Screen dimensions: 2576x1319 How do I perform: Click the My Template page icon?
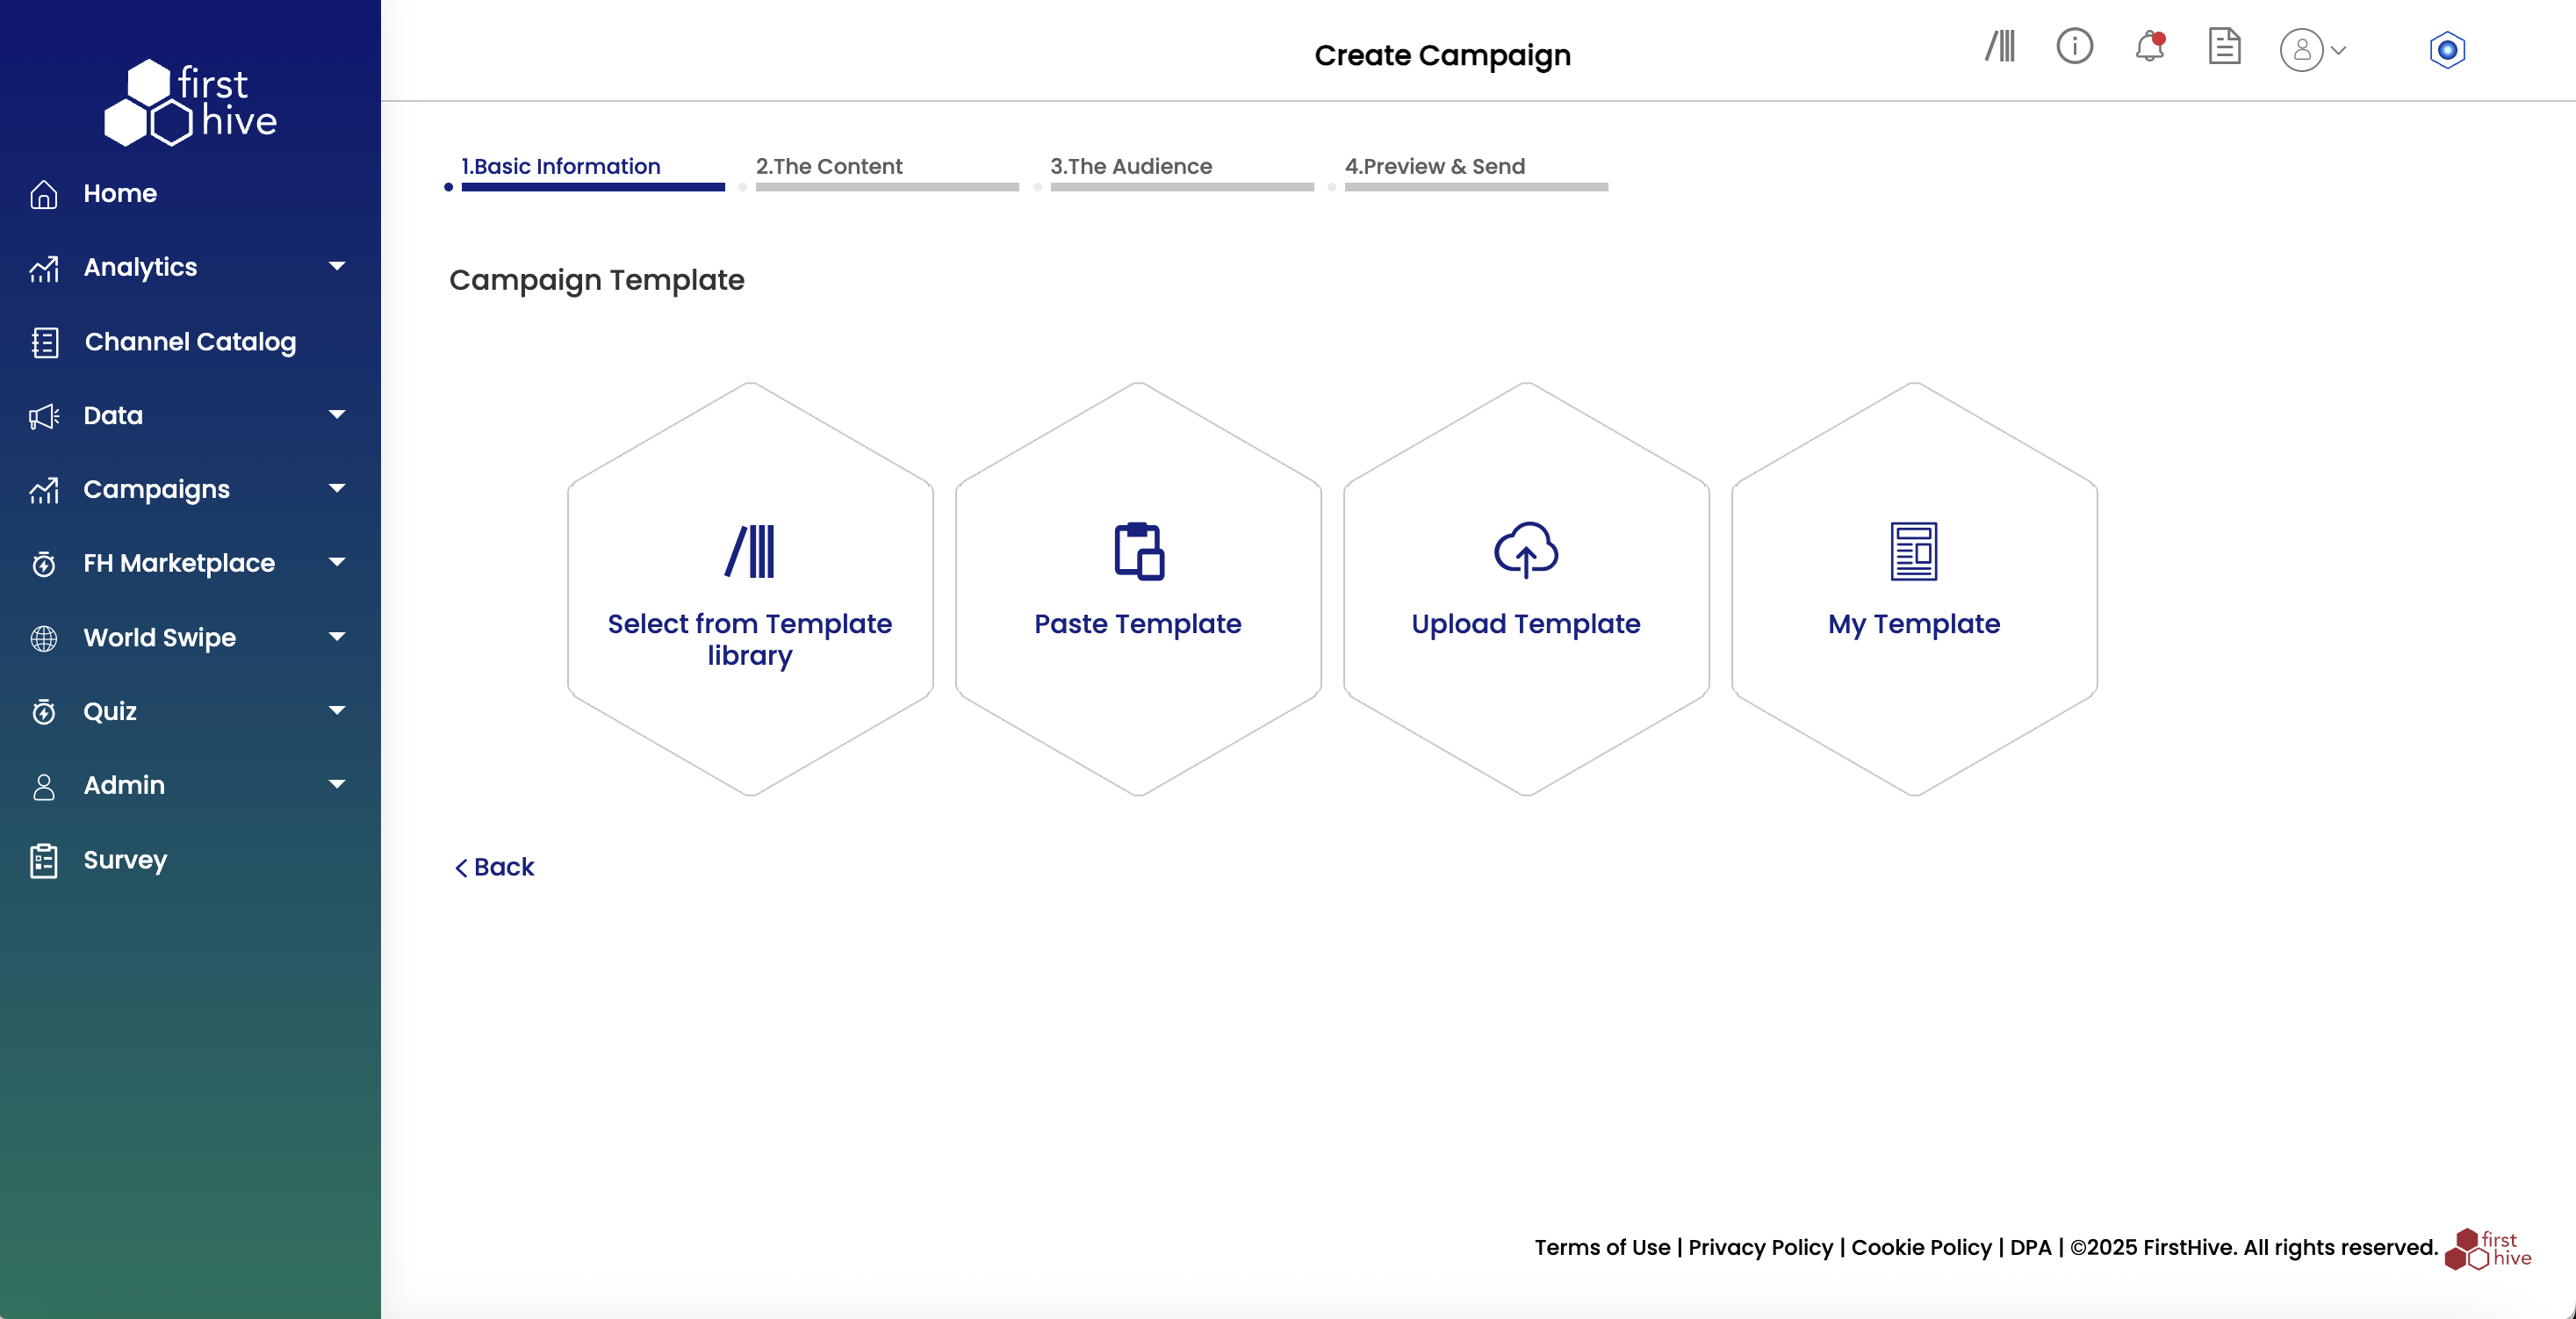(1913, 551)
